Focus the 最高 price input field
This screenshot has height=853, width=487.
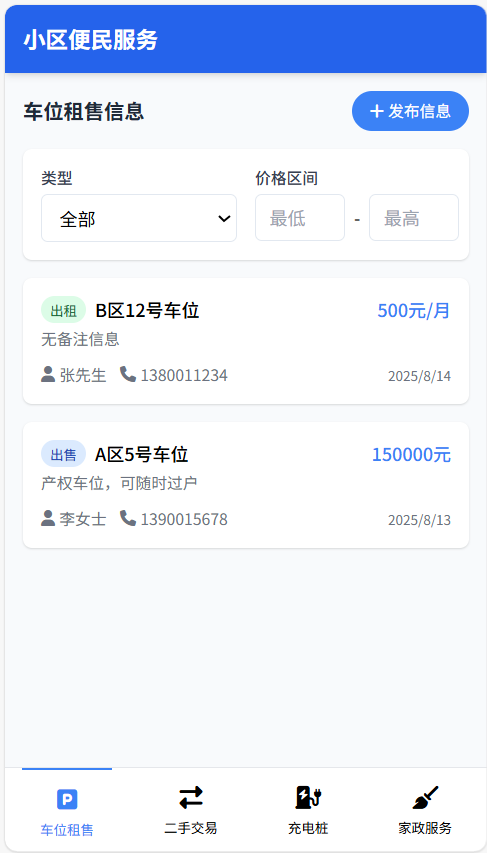[x=414, y=218]
